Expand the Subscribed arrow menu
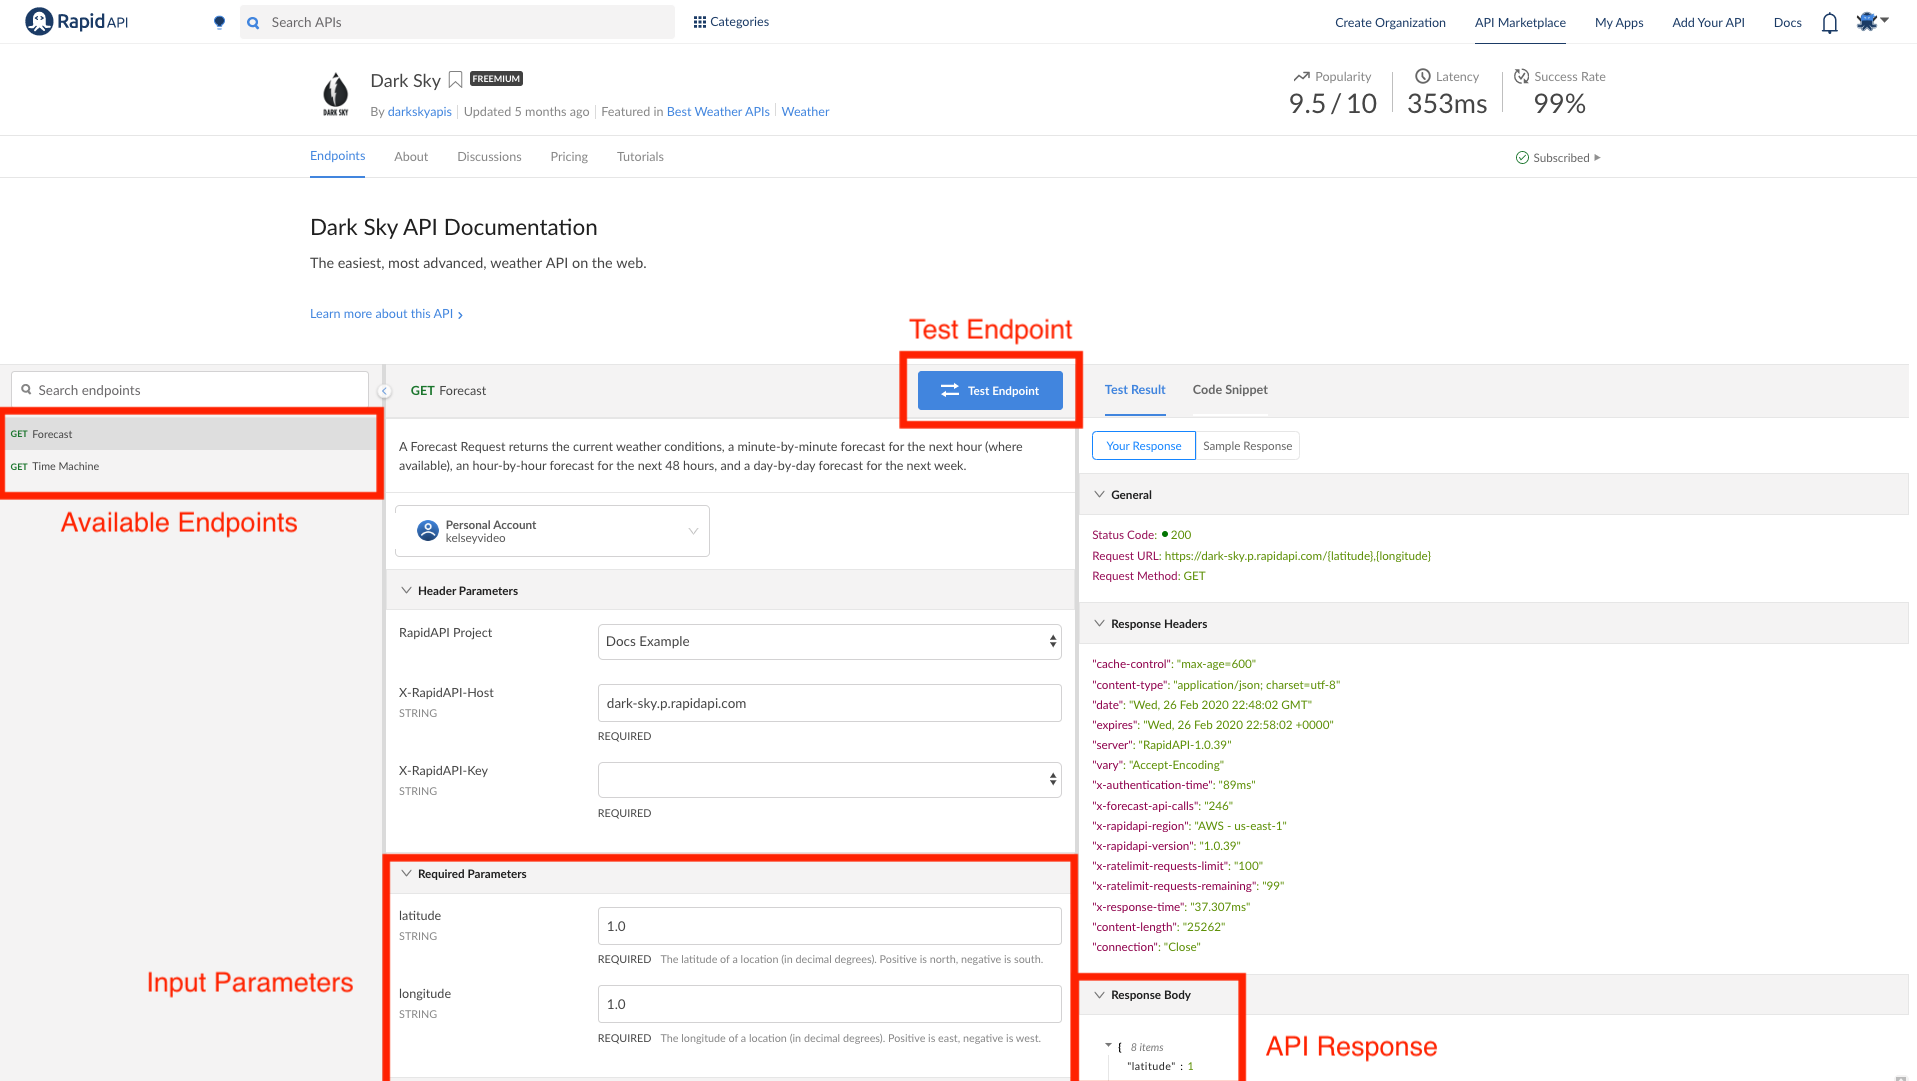 pyautogui.click(x=1597, y=158)
